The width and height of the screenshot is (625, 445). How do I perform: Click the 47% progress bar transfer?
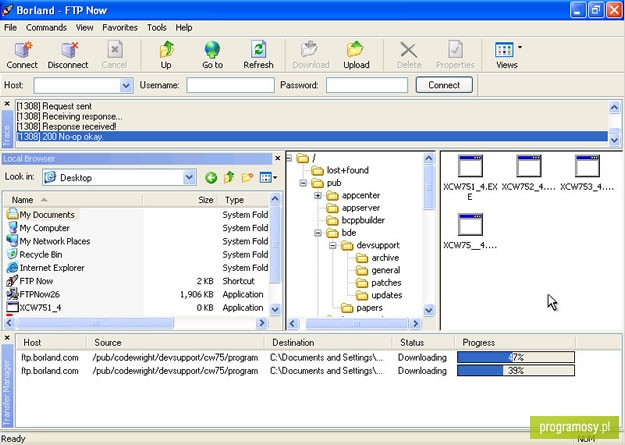(516, 357)
